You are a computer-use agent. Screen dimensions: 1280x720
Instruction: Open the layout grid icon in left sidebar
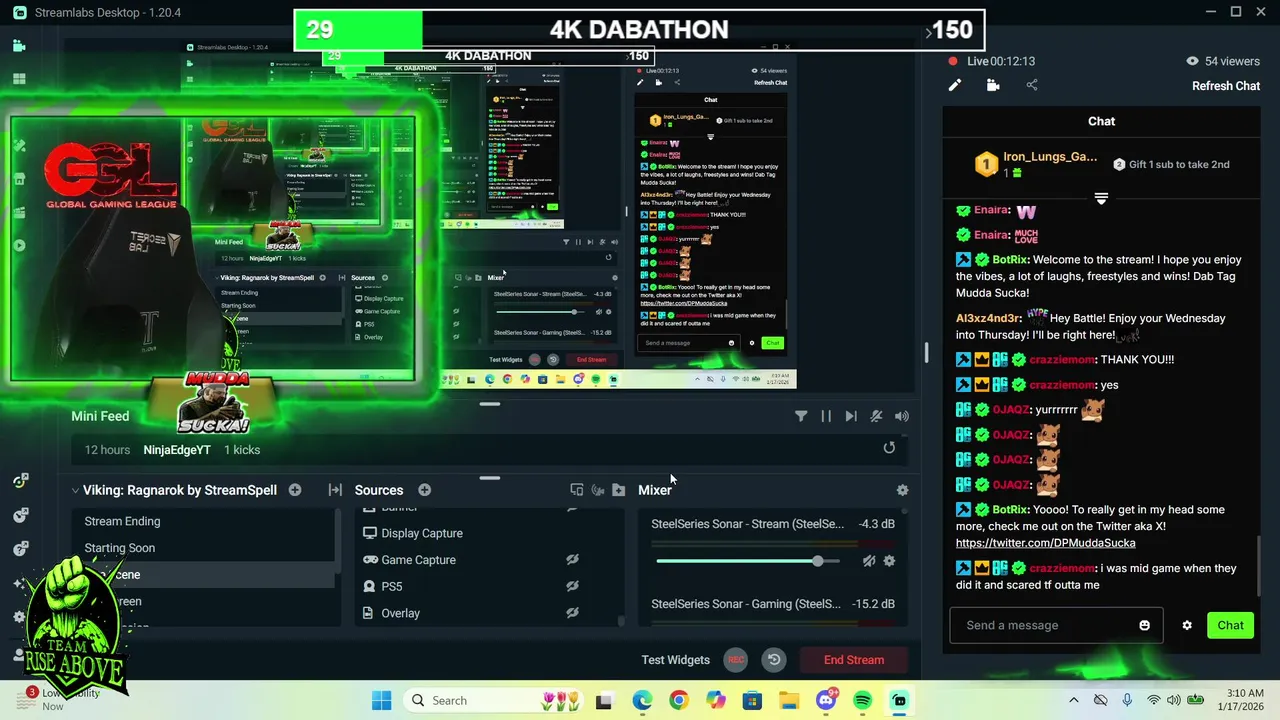click(x=19, y=79)
